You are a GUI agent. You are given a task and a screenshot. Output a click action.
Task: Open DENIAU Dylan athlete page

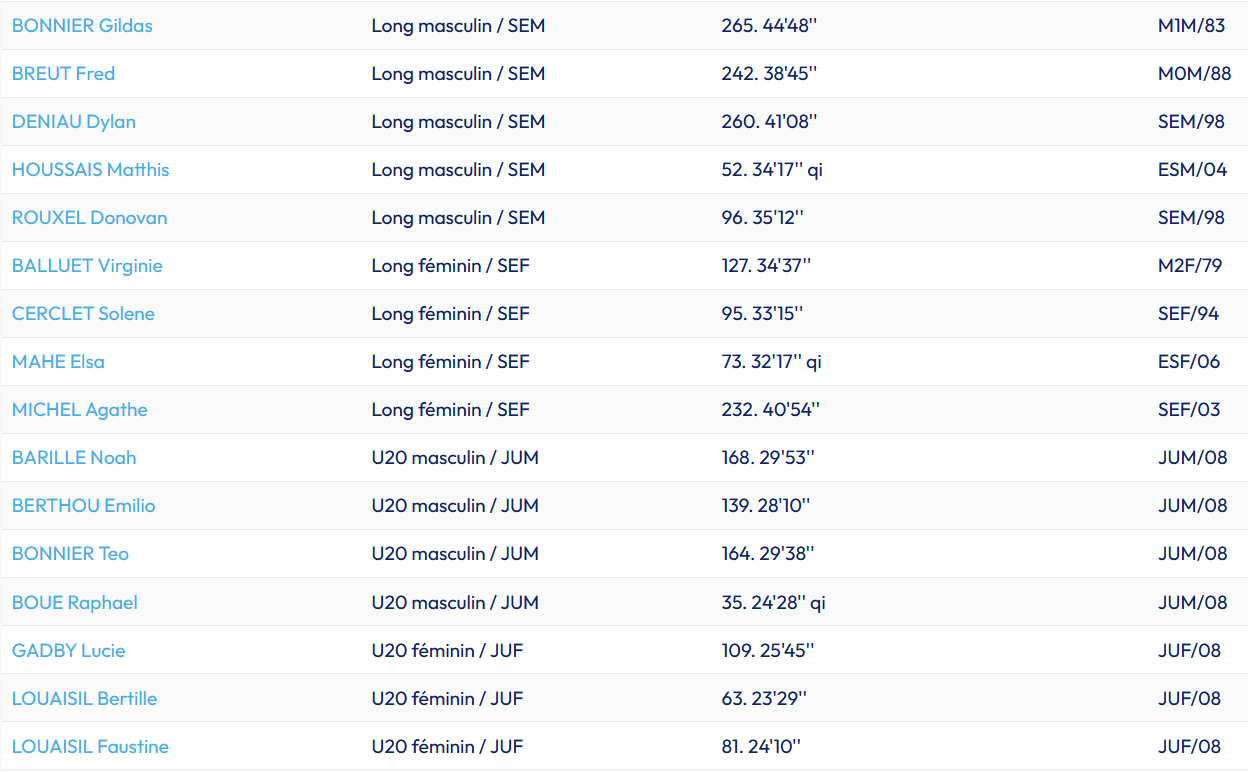(74, 122)
